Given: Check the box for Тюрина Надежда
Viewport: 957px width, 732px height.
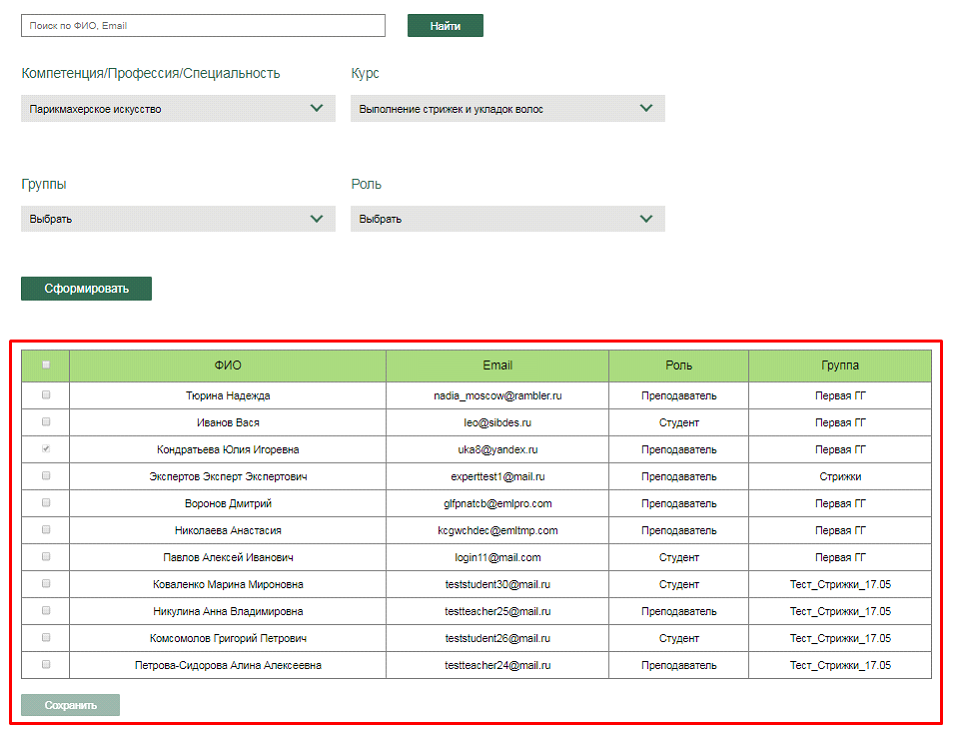Looking at the screenshot, I should (x=46, y=395).
